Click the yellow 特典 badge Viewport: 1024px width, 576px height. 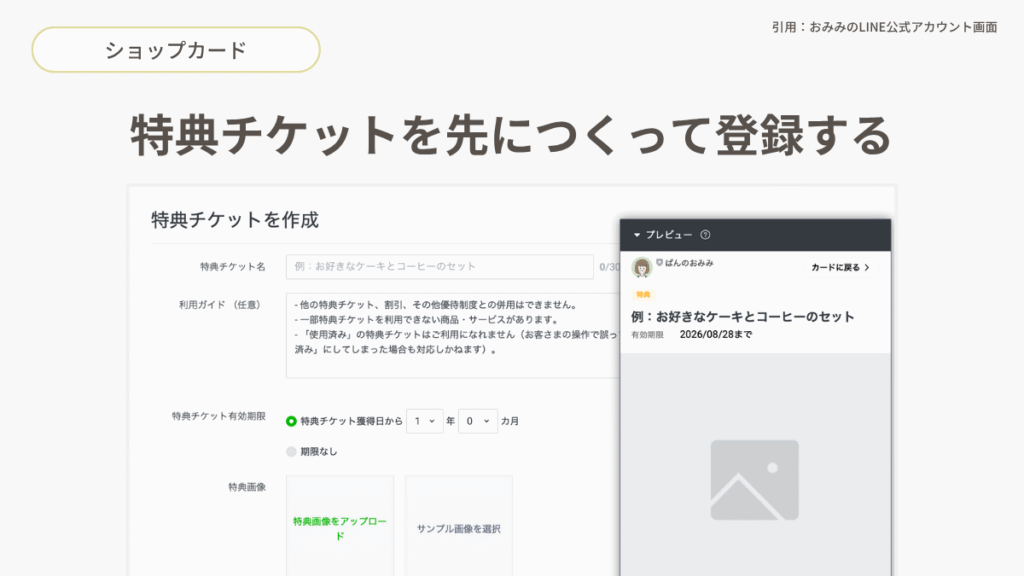(x=642, y=295)
